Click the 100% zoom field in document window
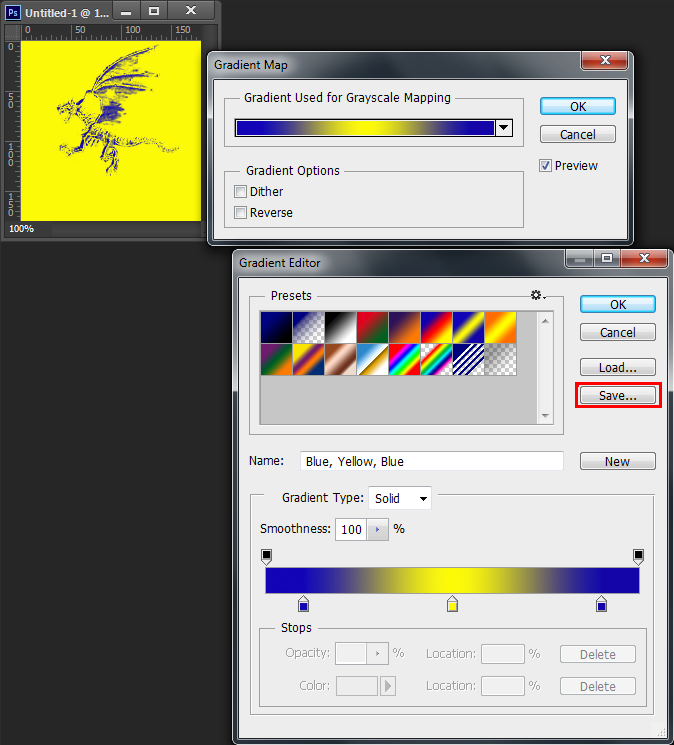 pyautogui.click(x=22, y=229)
